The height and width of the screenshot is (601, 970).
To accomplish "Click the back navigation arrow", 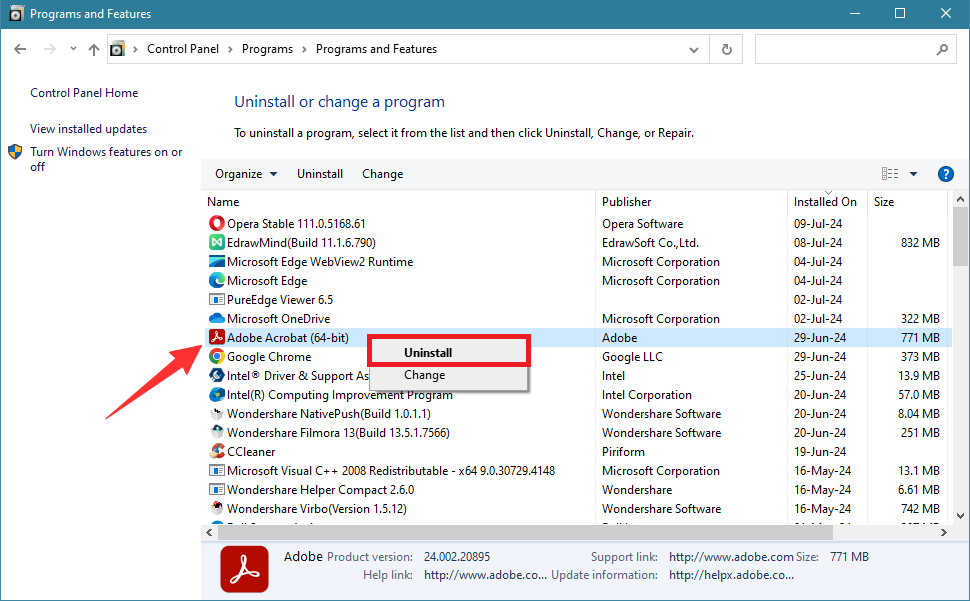I will (x=20, y=48).
